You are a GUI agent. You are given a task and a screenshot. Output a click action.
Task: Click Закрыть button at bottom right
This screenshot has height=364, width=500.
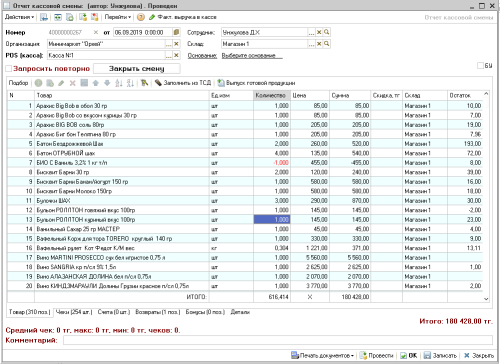(x=479, y=356)
